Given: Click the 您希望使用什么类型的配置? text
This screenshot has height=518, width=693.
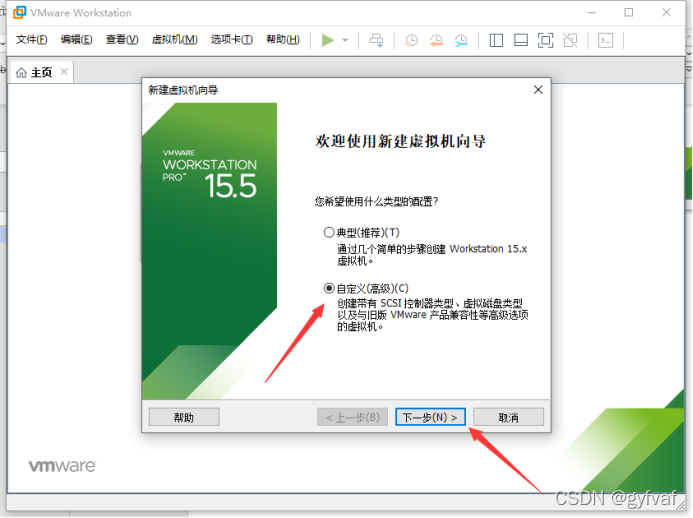Looking at the screenshot, I should click(x=376, y=202).
